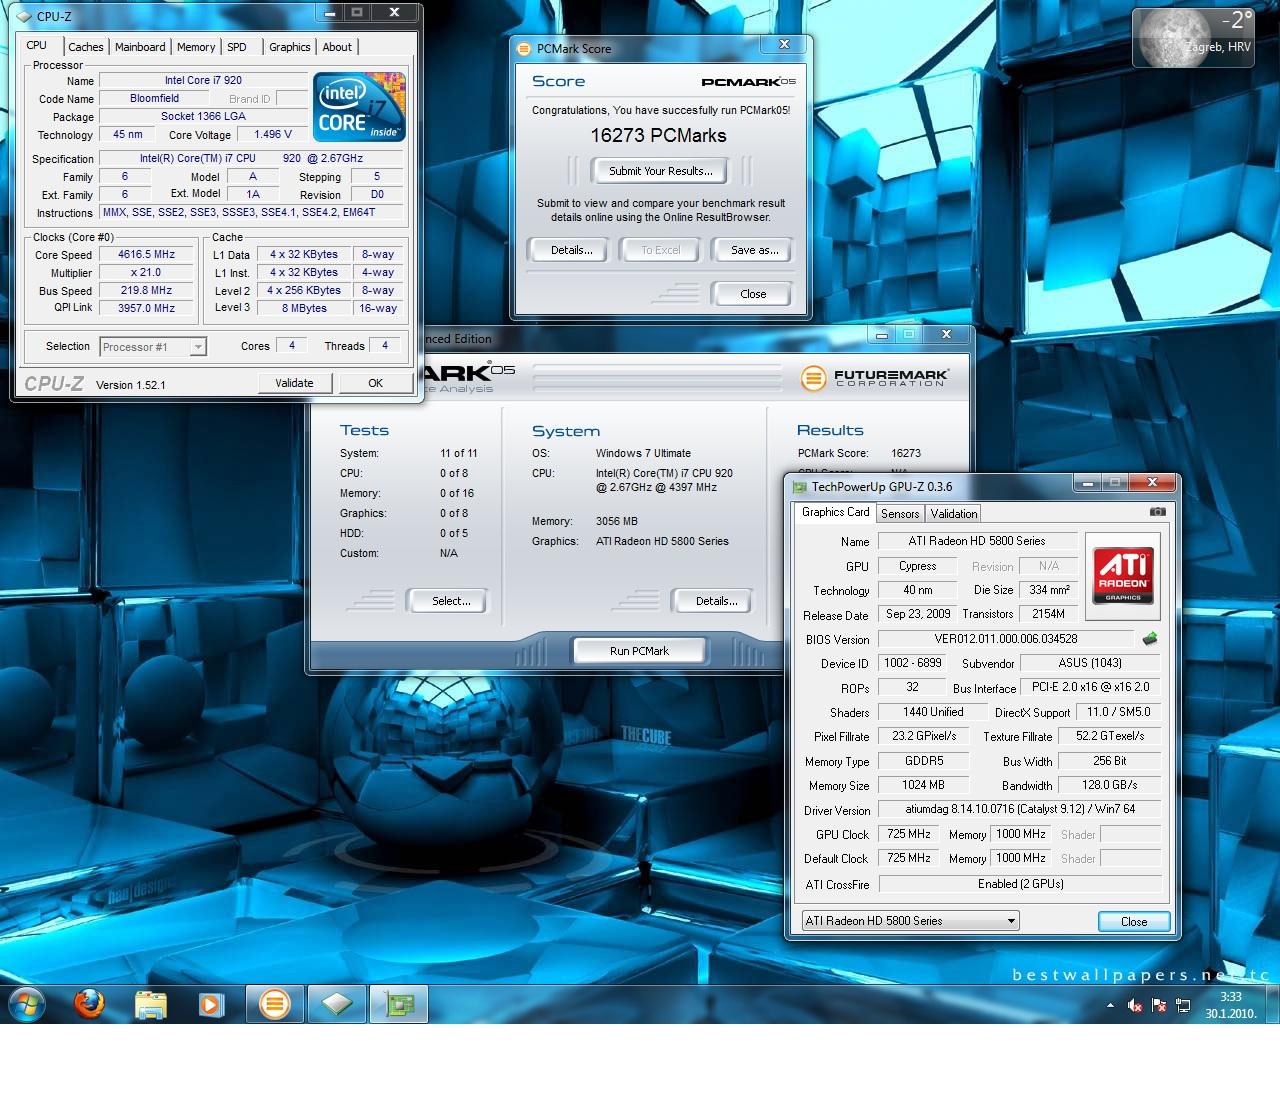Screen dimensions: 1280x1116
Task: Select the Graphics Card tab in GPU-Z
Action: click(835, 512)
